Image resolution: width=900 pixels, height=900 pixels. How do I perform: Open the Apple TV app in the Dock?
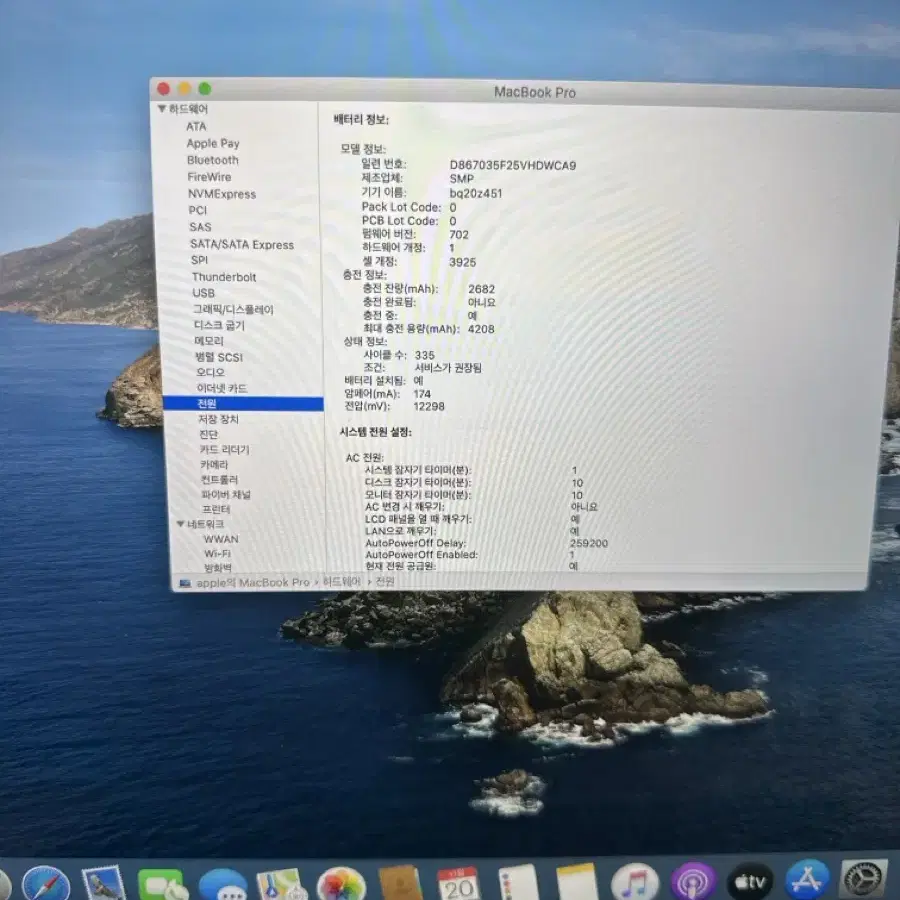click(750, 882)
